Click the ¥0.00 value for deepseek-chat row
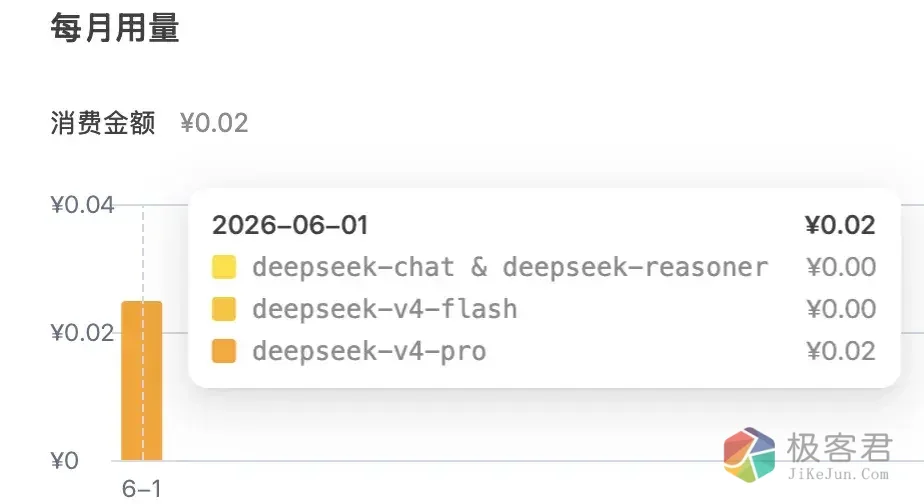This screenshot has width=924, height=504. [x=841, y=267]
